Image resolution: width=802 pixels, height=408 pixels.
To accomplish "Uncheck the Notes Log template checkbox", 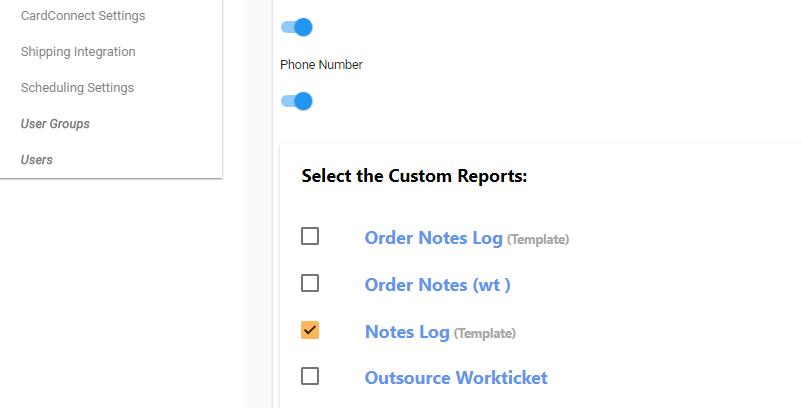I will [x=310, y=330].
